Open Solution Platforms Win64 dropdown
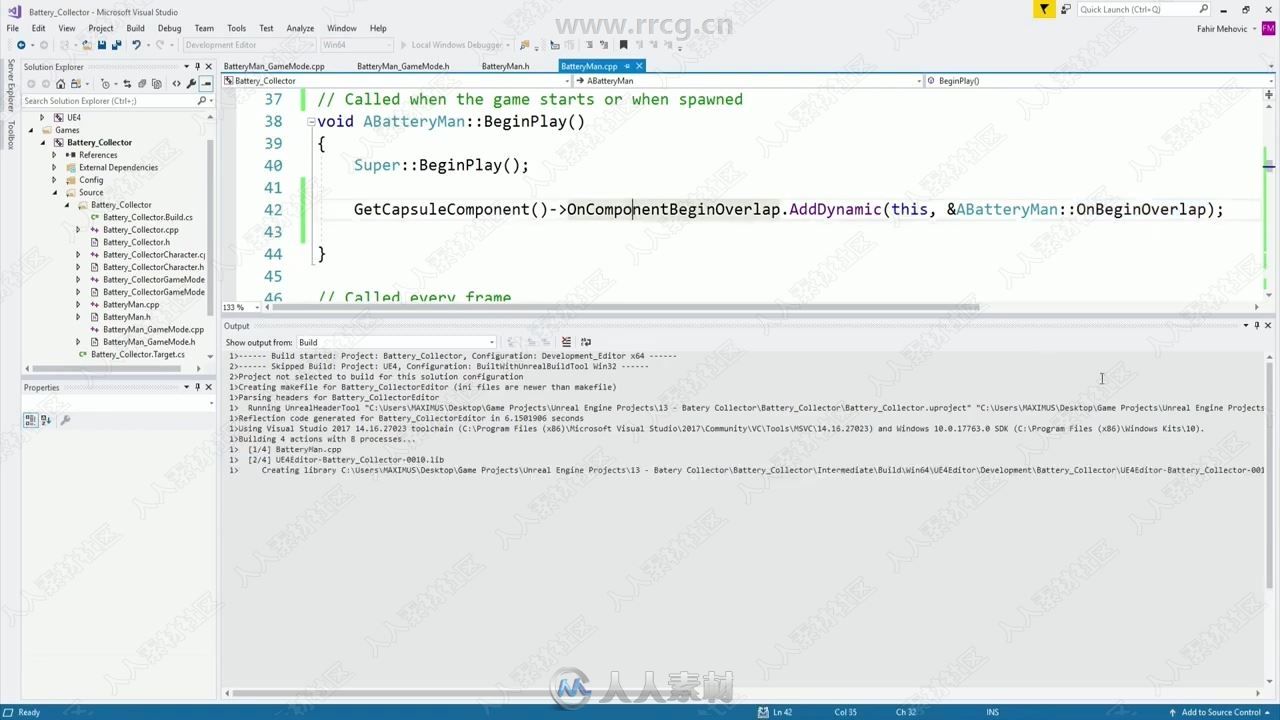Screen dimensions: 1280x720 (356, 45)
